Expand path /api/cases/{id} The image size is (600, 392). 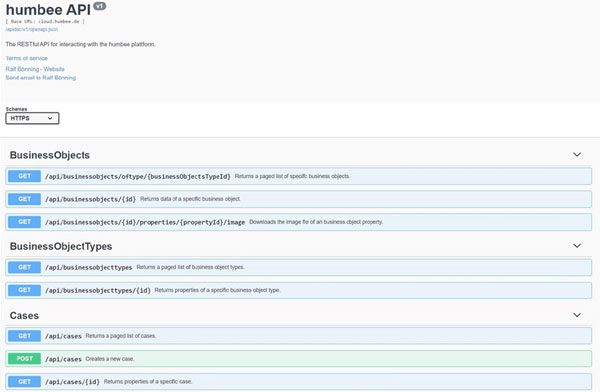coord(72,382)
